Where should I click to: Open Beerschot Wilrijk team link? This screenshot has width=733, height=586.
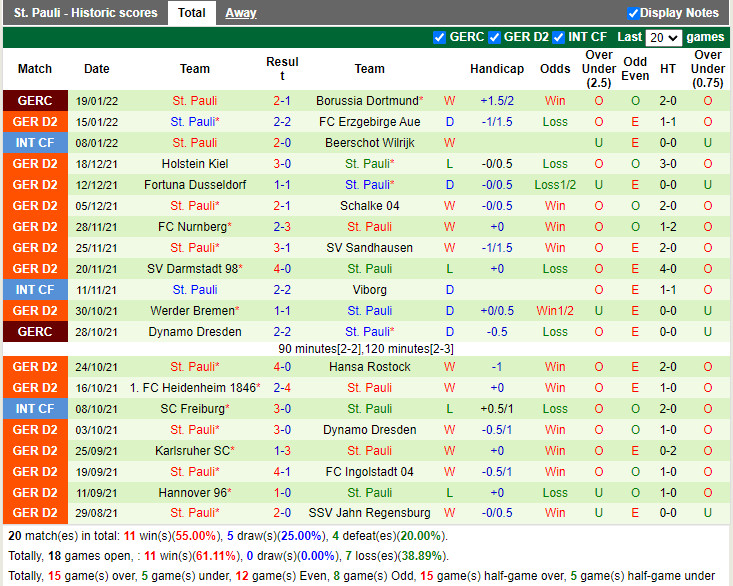coord(369,143)
